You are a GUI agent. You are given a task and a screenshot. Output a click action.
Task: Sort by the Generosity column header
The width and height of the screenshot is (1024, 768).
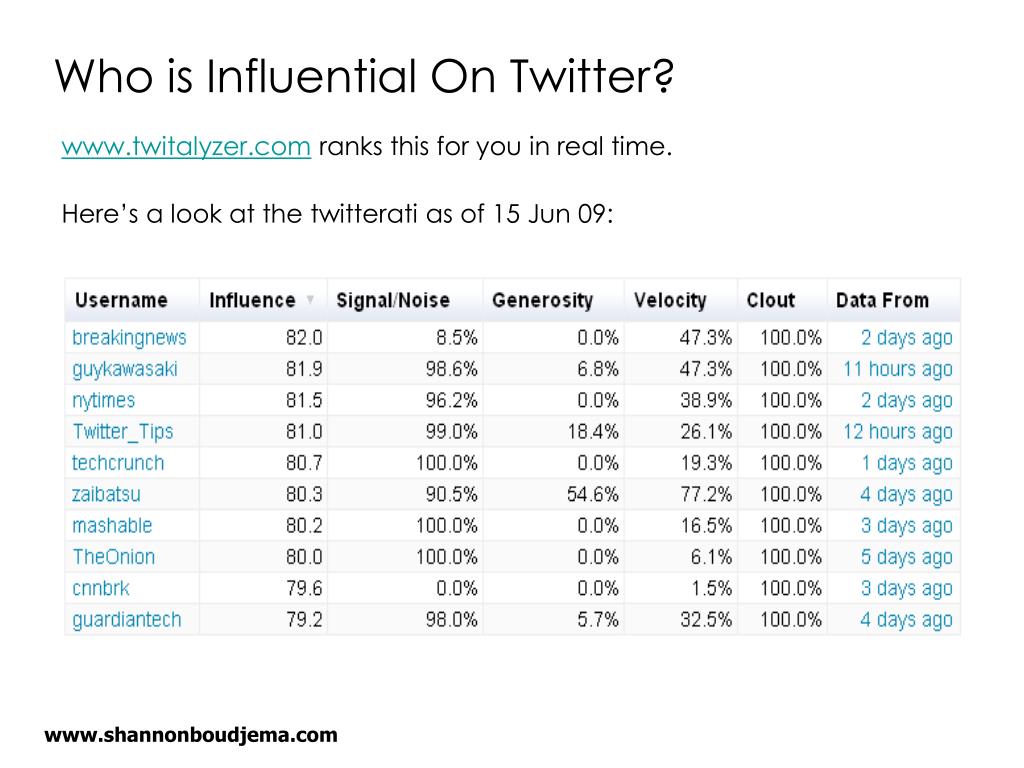tap(543, 300)
